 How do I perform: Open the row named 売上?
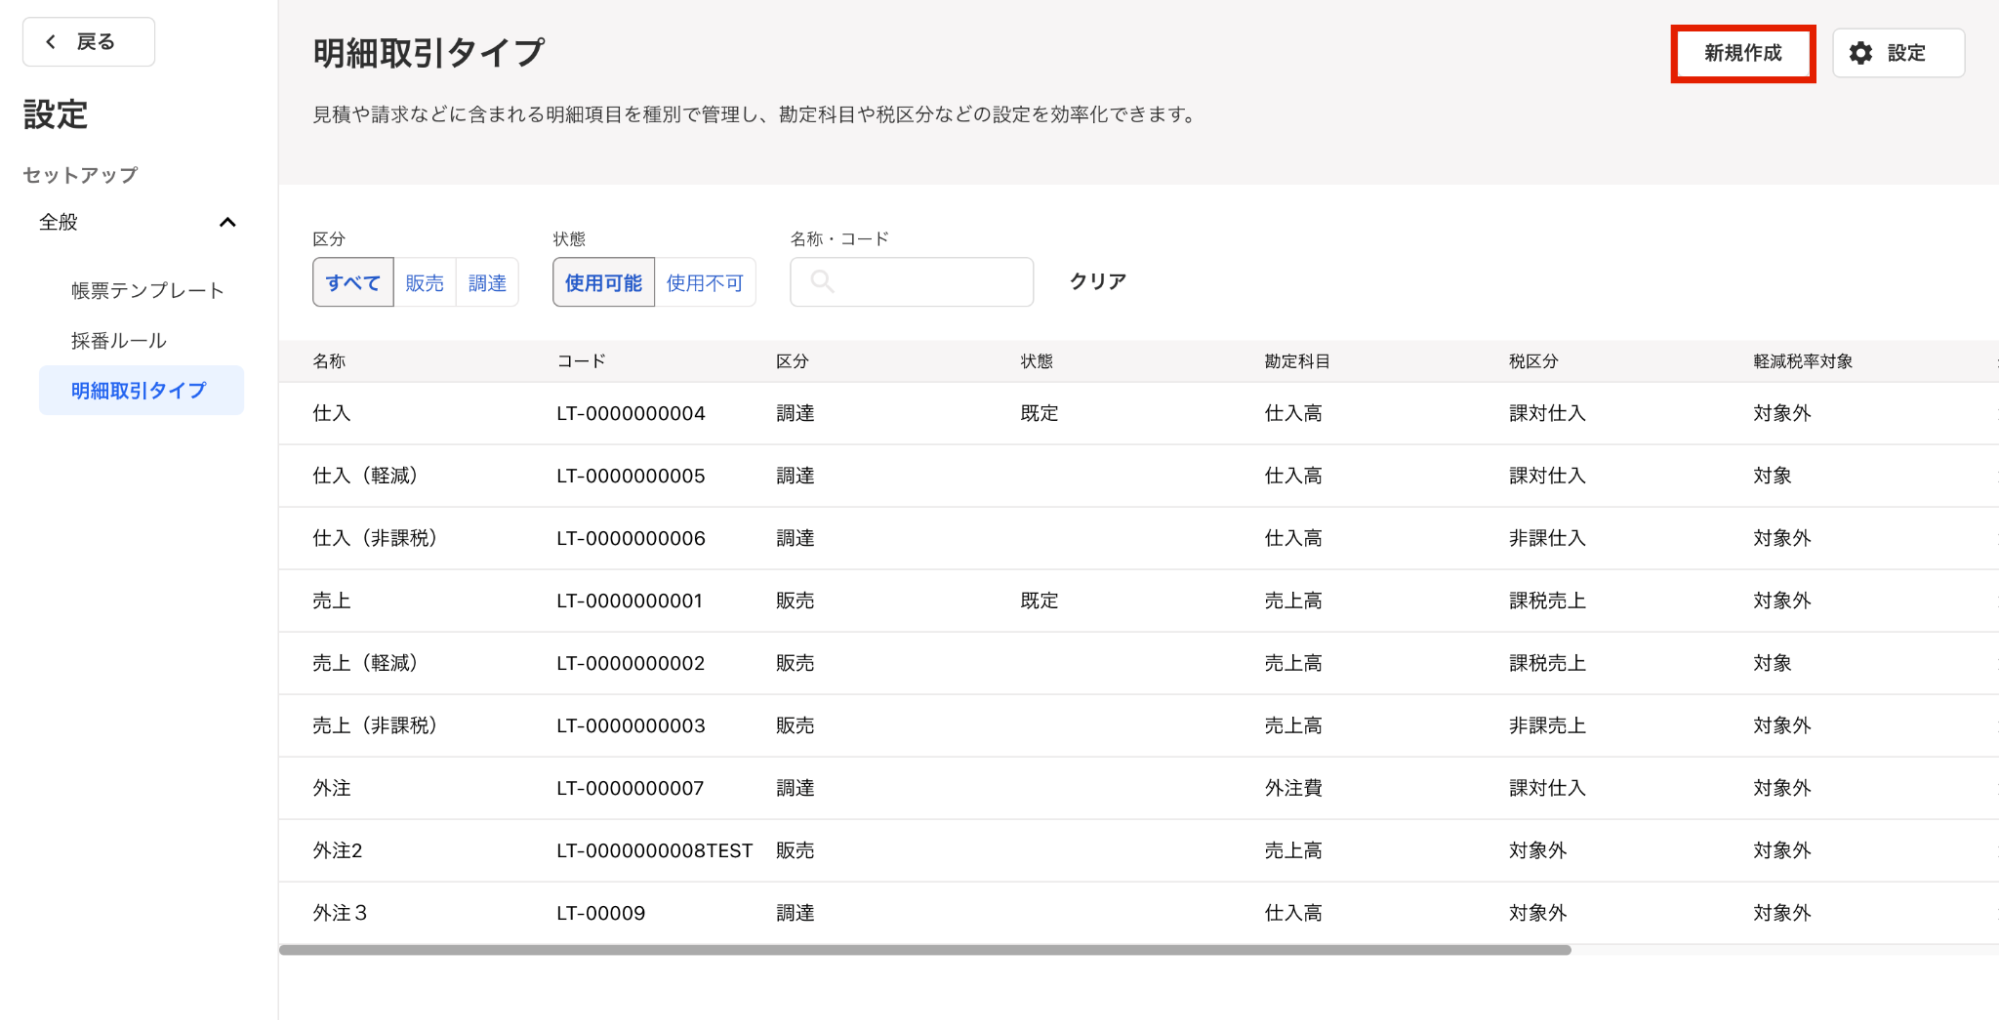coord(1139,601)
